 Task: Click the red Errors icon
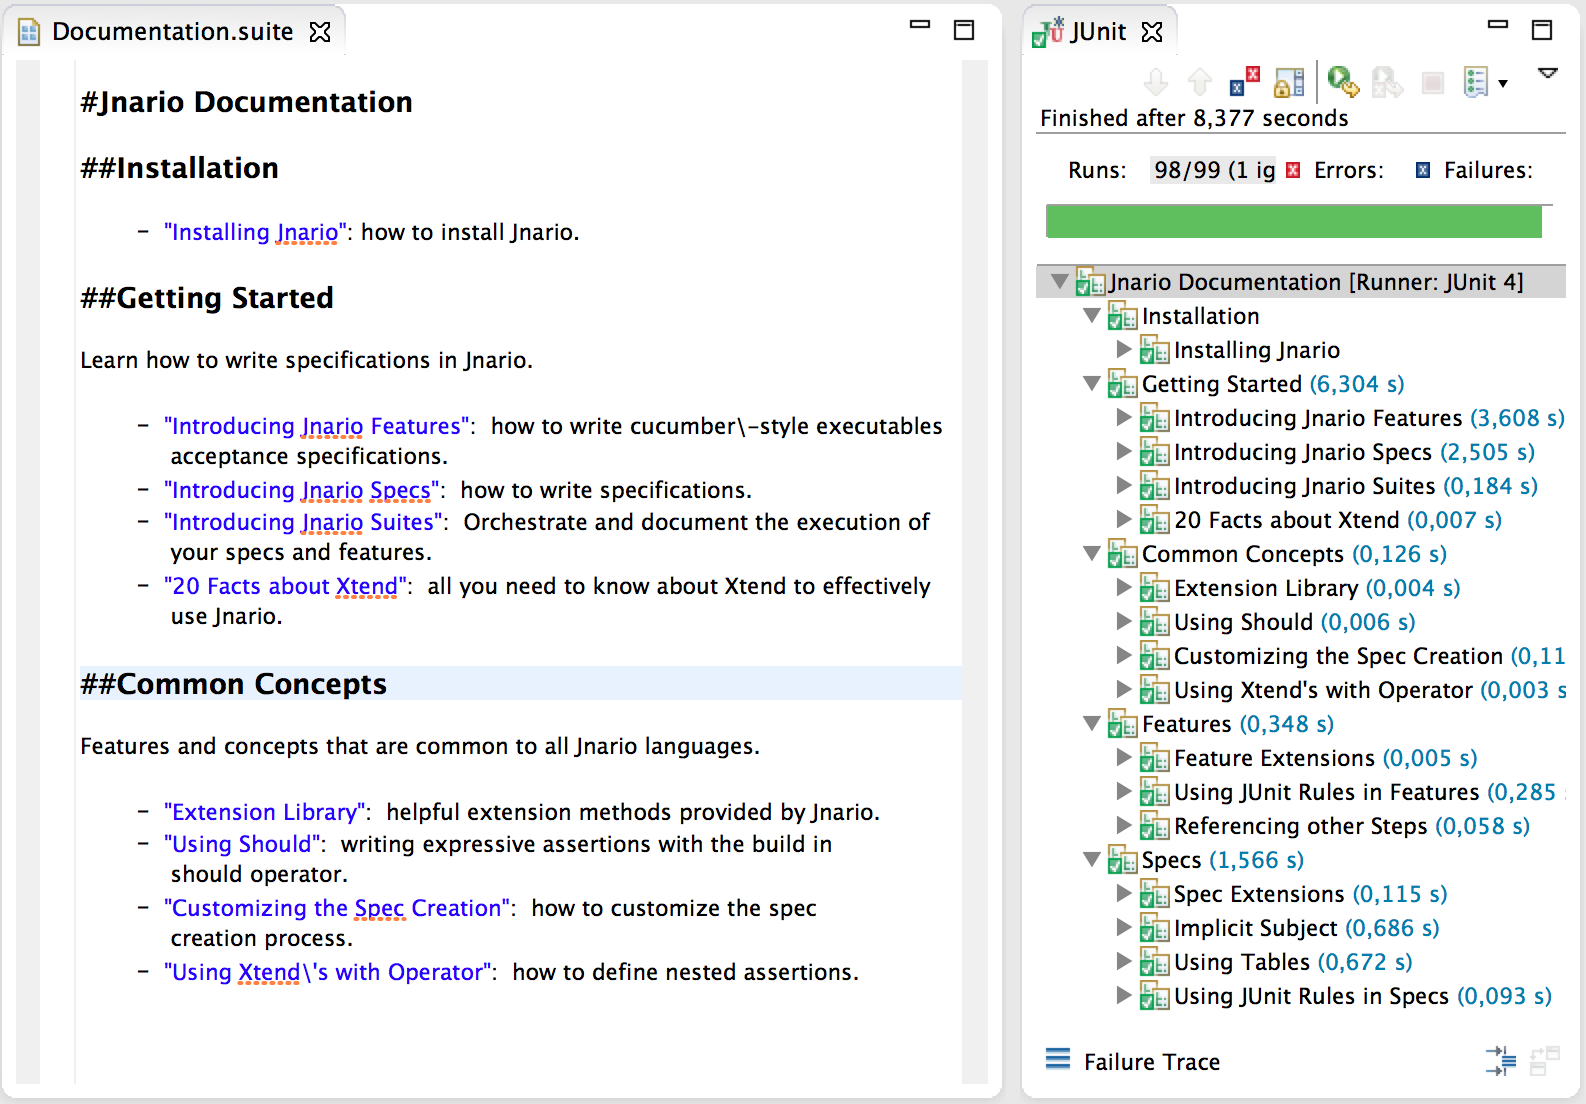[x=1293, y=170]
